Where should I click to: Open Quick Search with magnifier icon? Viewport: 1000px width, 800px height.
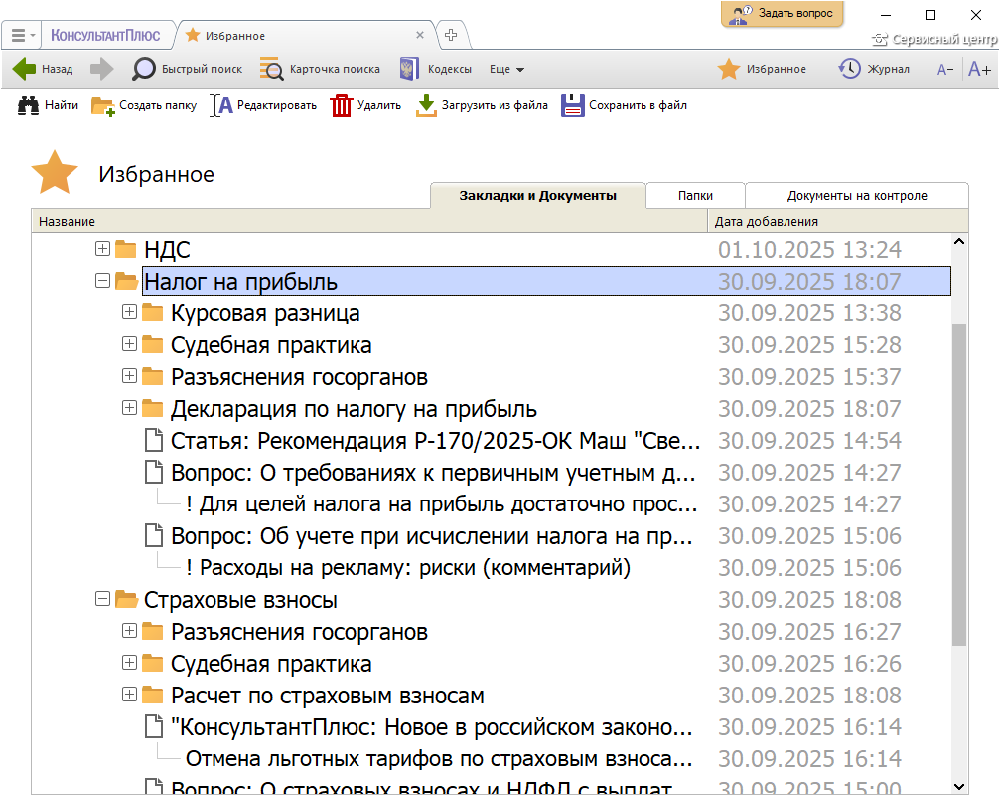coord(145,69)
